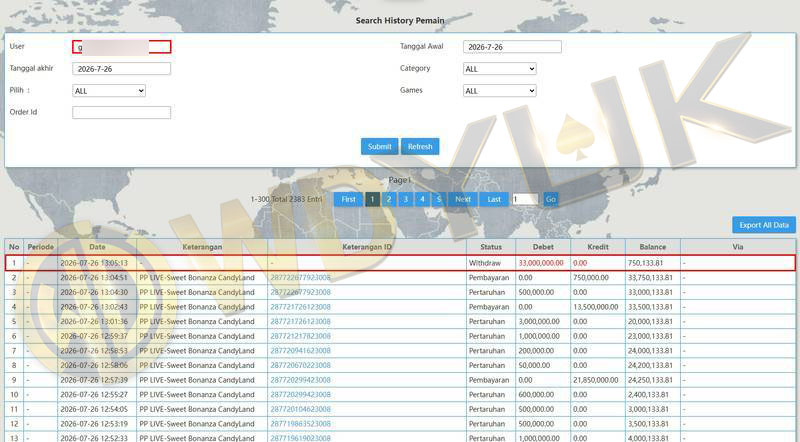Select the debet value 600,000.00
The width and height of the screenshot is (800, 442).
click(x=536, y=395)
